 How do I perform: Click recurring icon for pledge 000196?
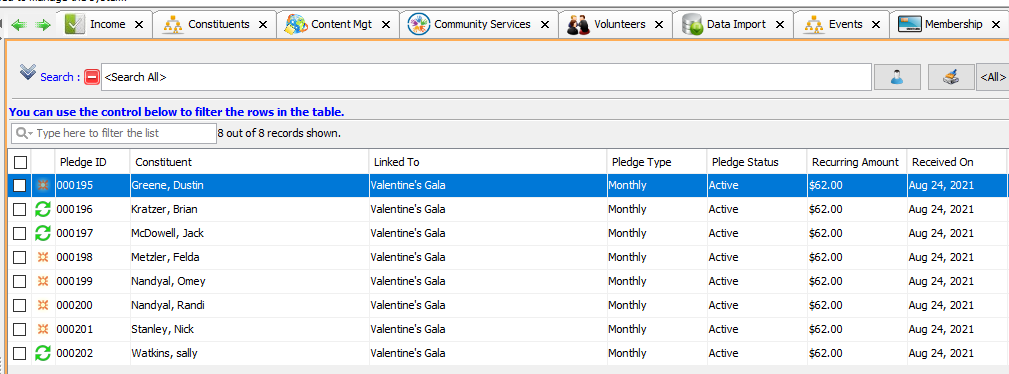coord(43,209)
